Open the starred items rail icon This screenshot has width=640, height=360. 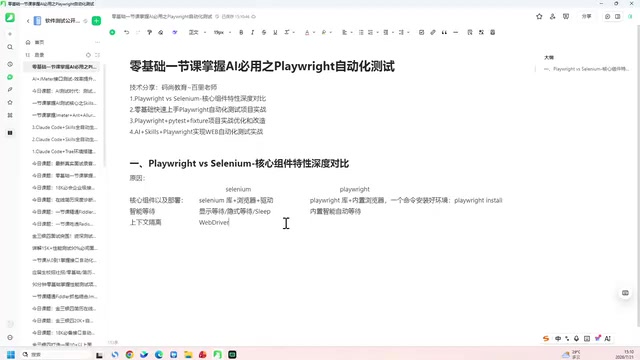pos(10,102)
